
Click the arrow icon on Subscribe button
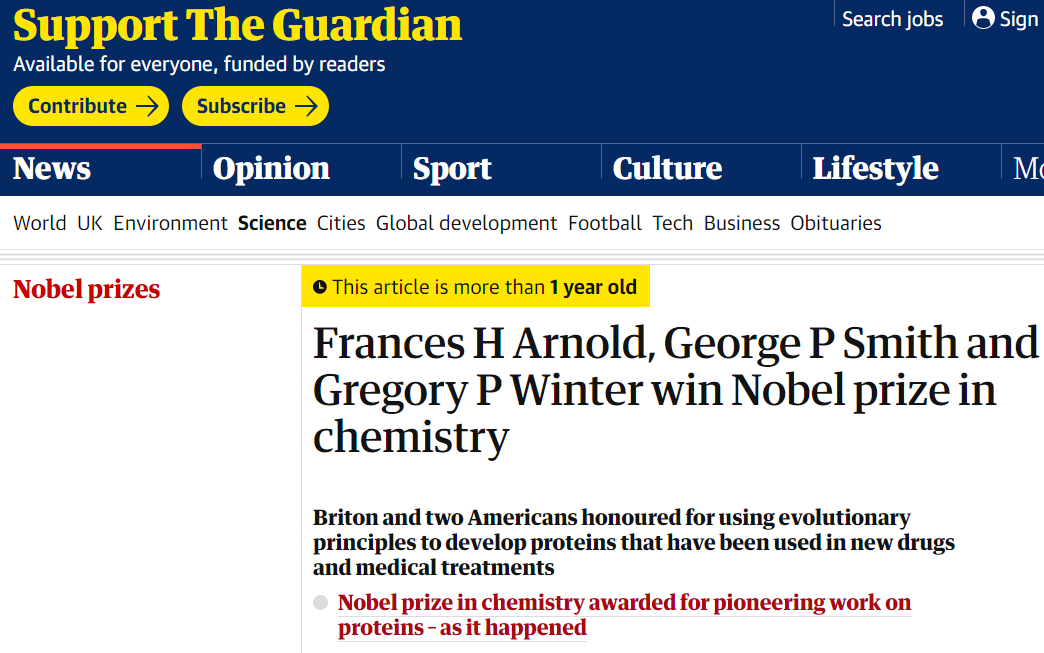[307, 106]
